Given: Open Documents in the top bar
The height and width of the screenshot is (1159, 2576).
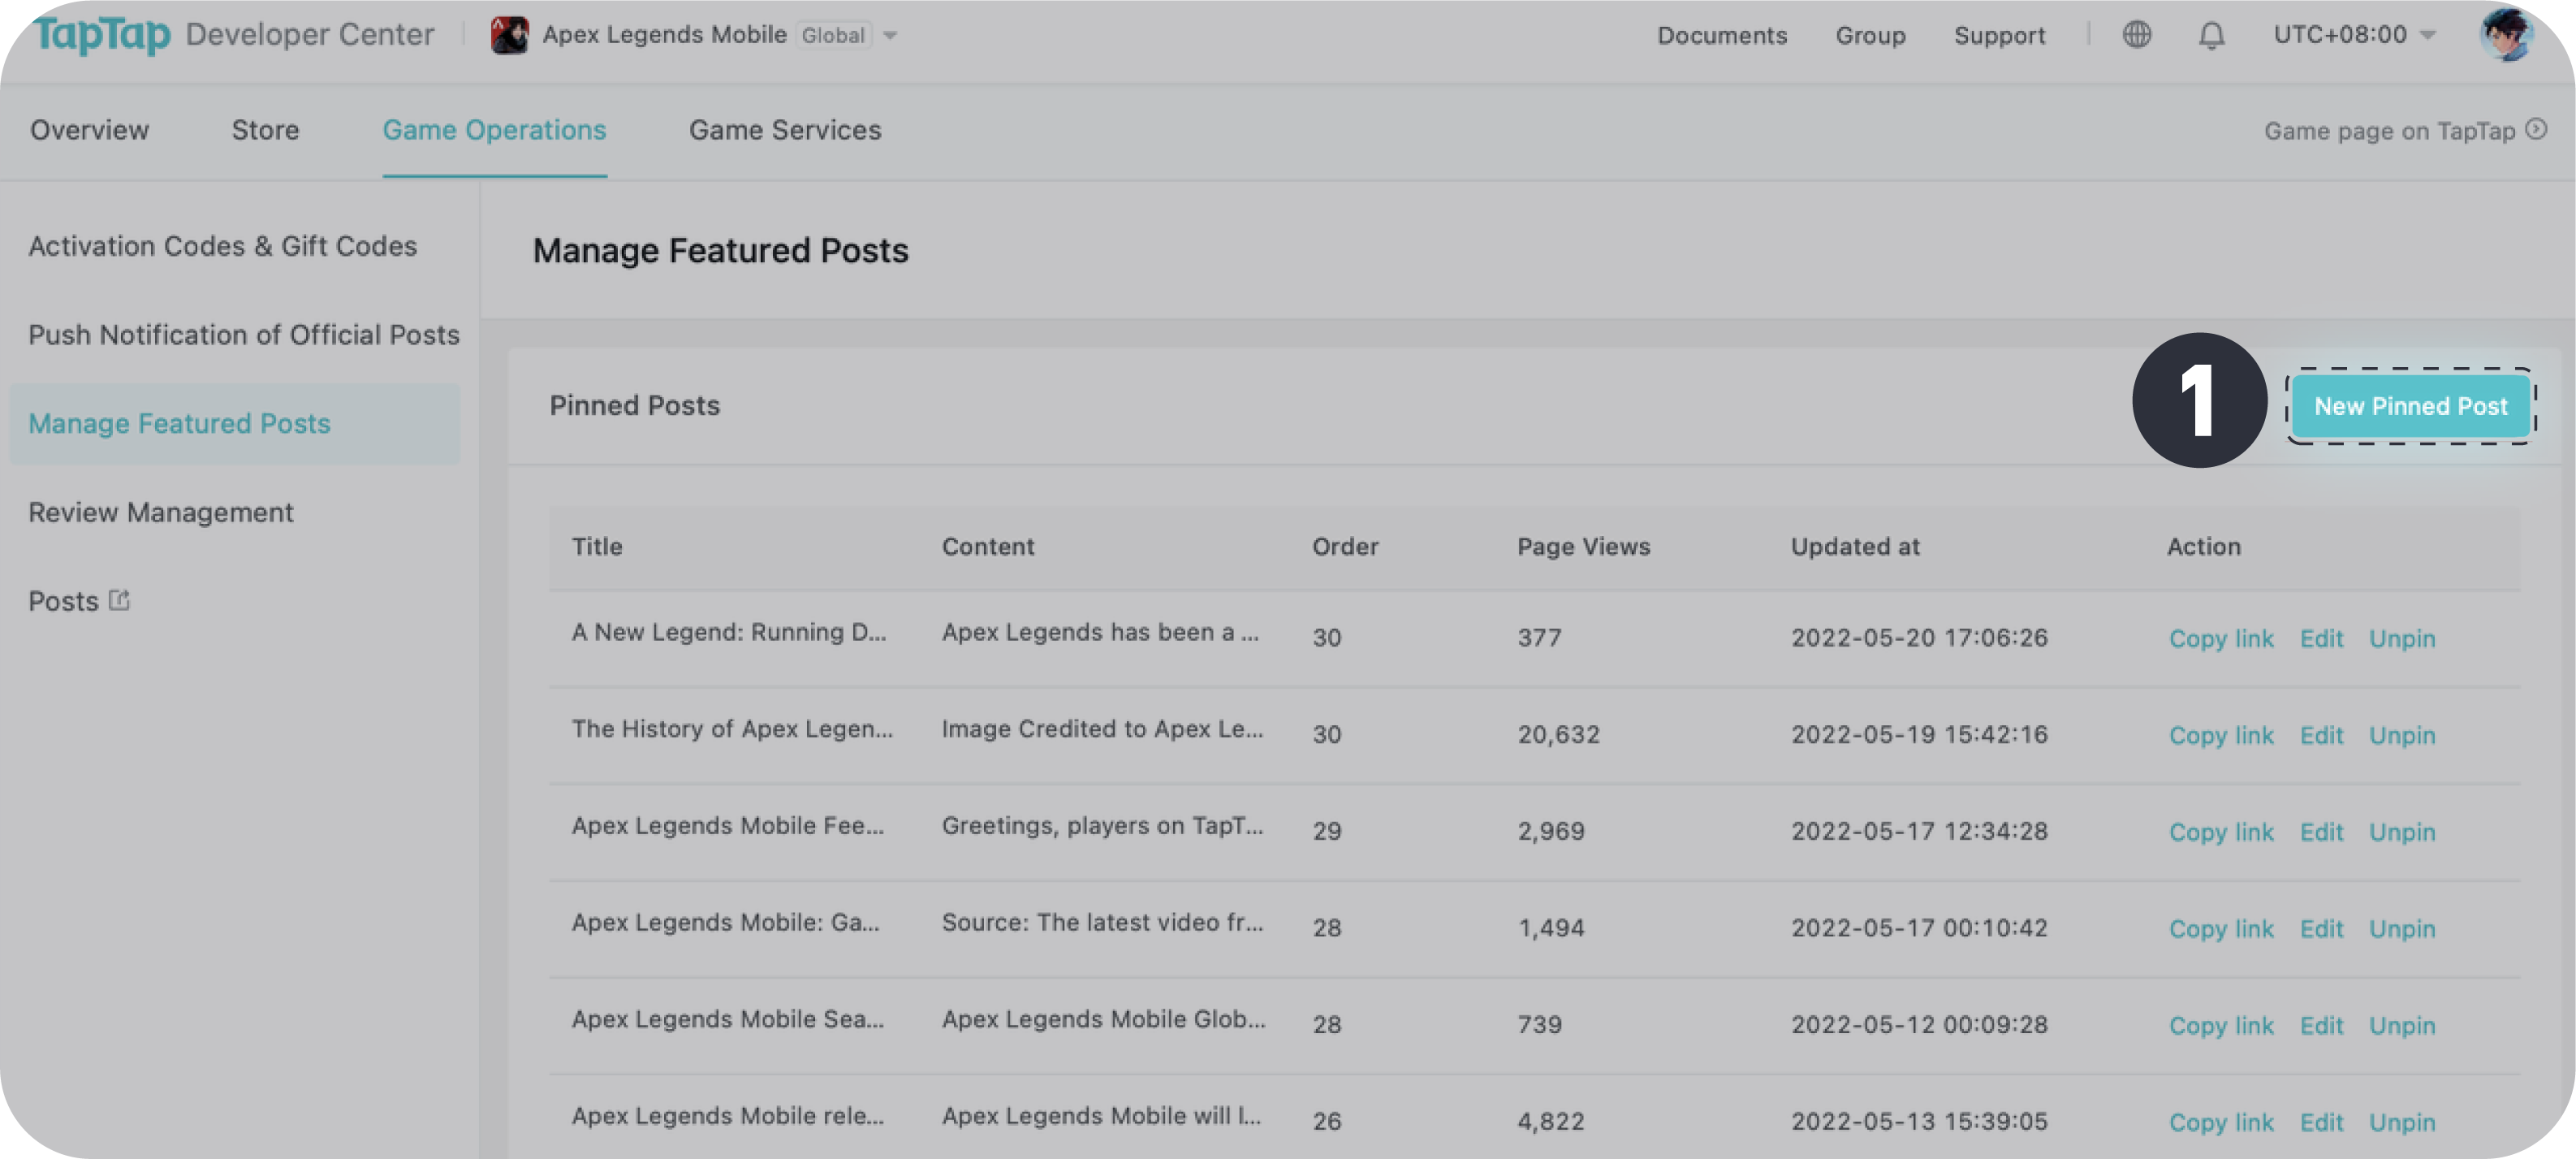Looking at the screenshot, I should pyautogui.click(x=1722, y=35).
